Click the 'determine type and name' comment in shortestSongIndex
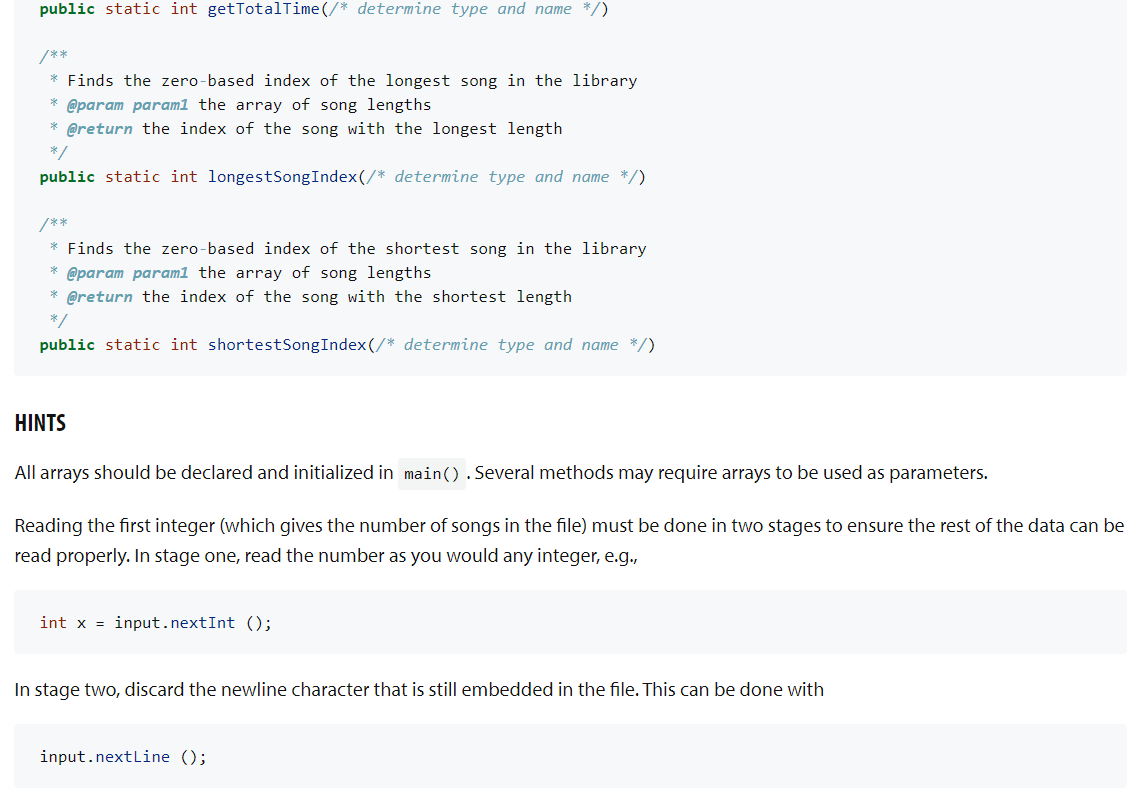The width and height of the screenshot is (1141, 801). [x=511, y=345]
